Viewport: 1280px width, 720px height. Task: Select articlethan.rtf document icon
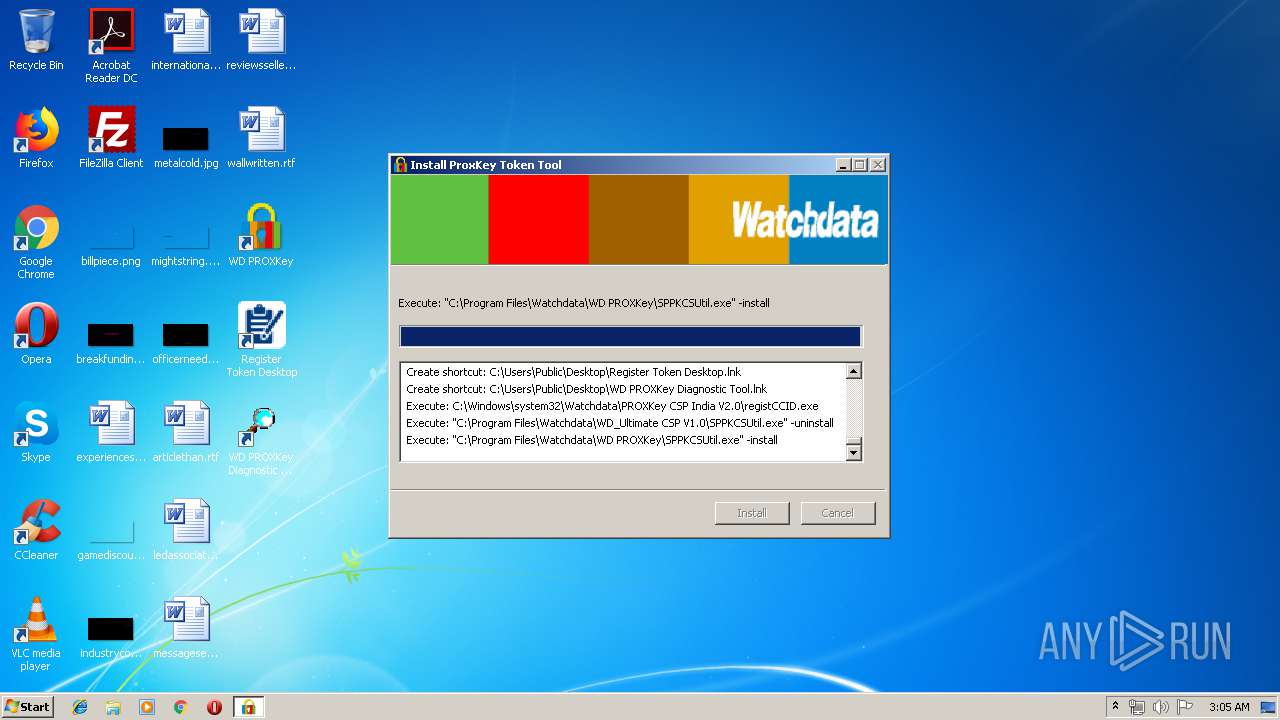[186, 432]
